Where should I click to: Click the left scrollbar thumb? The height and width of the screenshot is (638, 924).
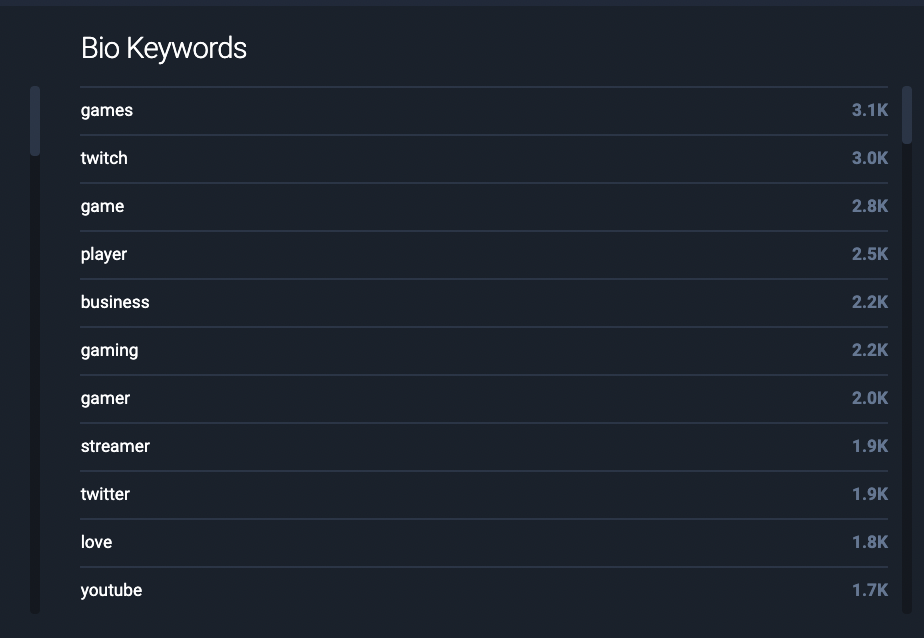(x=35, y=121)
